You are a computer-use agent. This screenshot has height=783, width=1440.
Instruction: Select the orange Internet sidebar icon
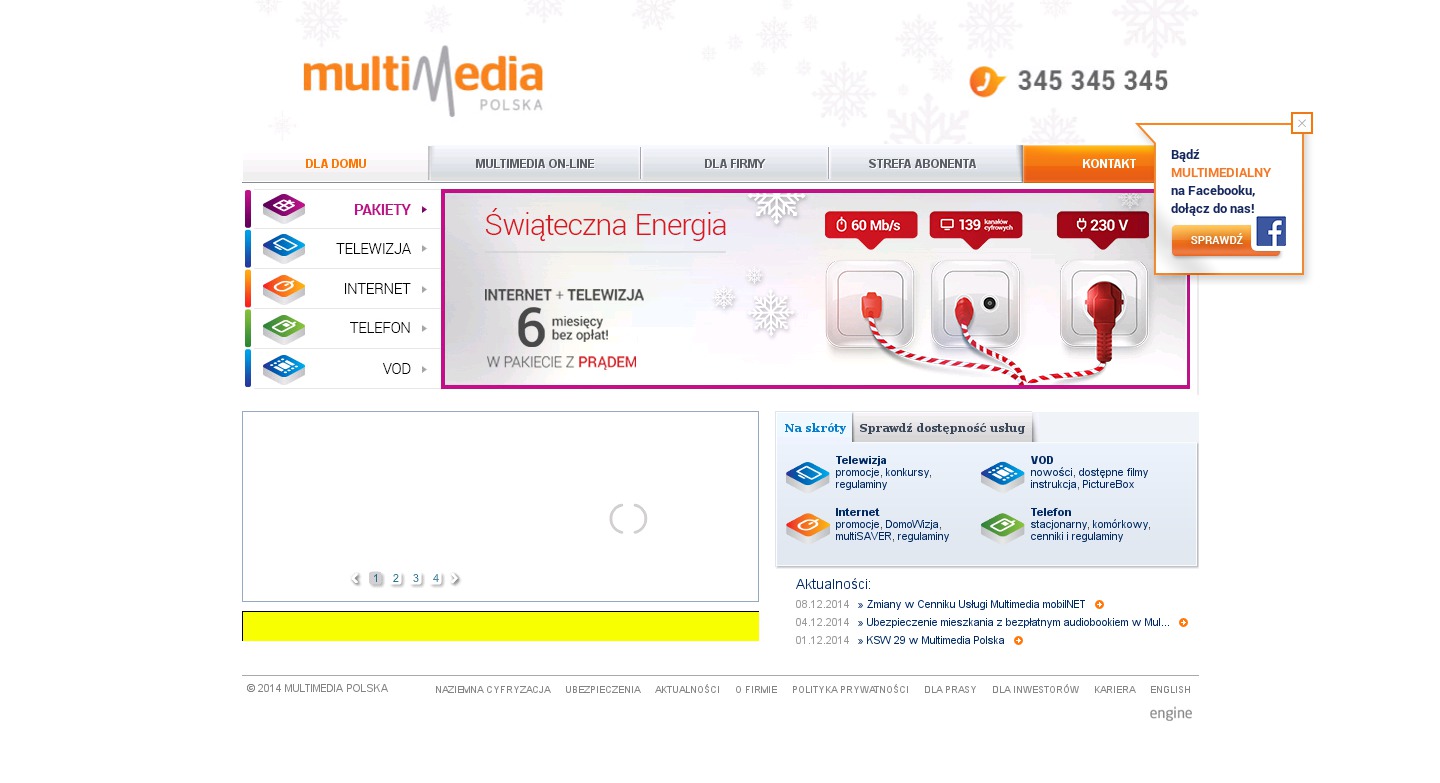pos(284,288)
